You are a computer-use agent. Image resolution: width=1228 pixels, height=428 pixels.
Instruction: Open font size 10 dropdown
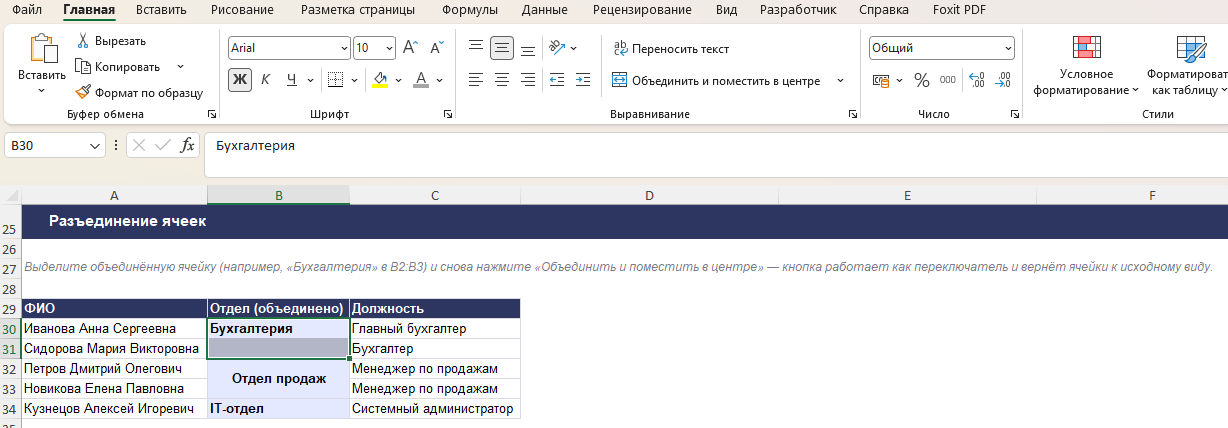[x=389, y=47]
